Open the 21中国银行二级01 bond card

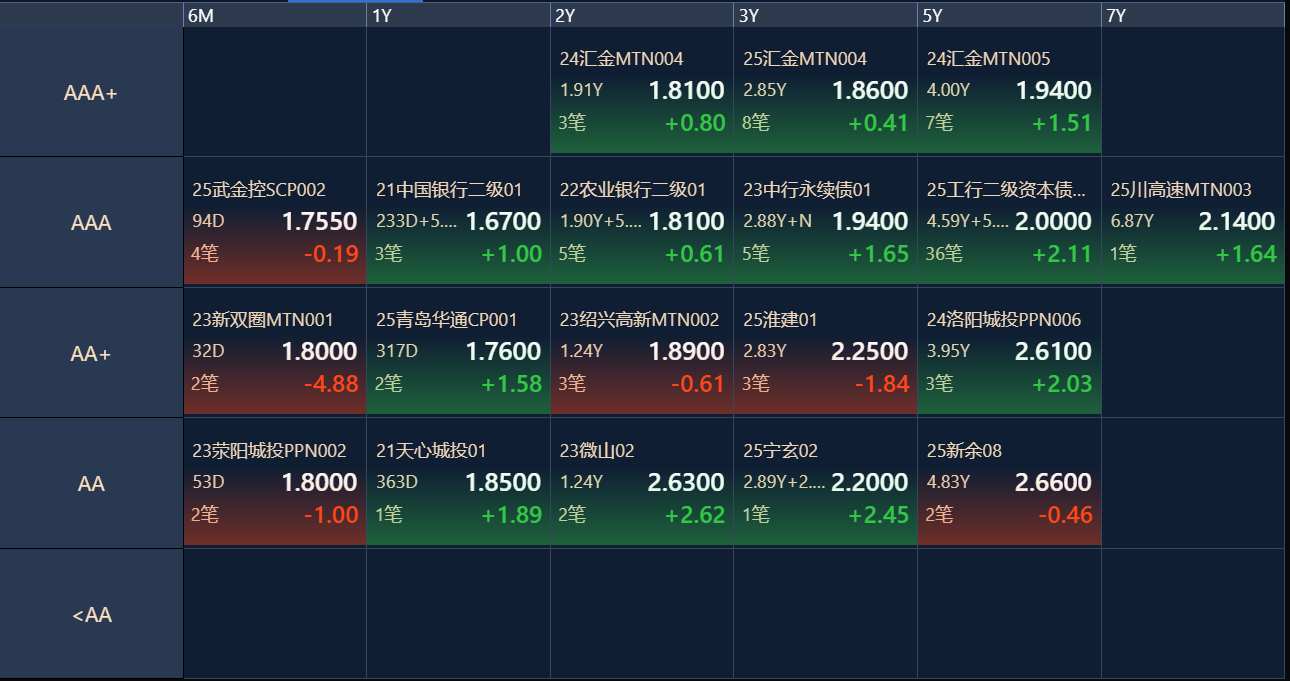click(458, 222)
